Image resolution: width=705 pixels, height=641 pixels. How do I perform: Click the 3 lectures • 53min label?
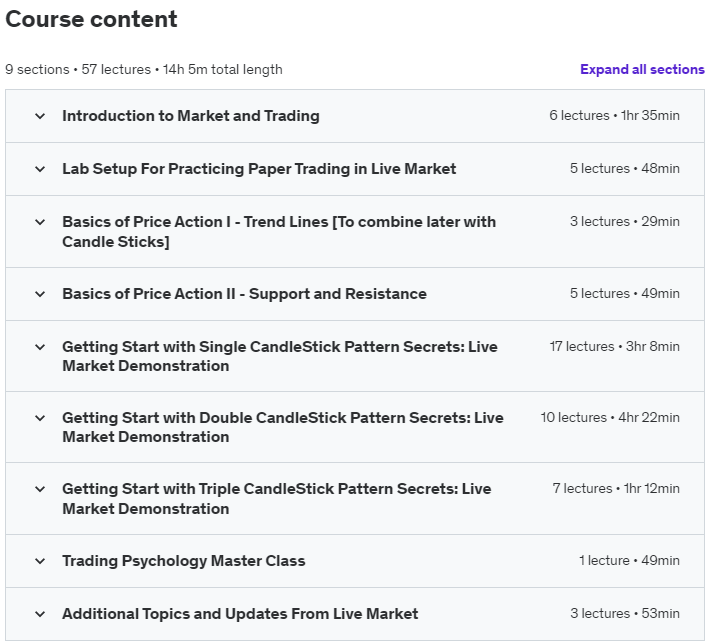625,614
